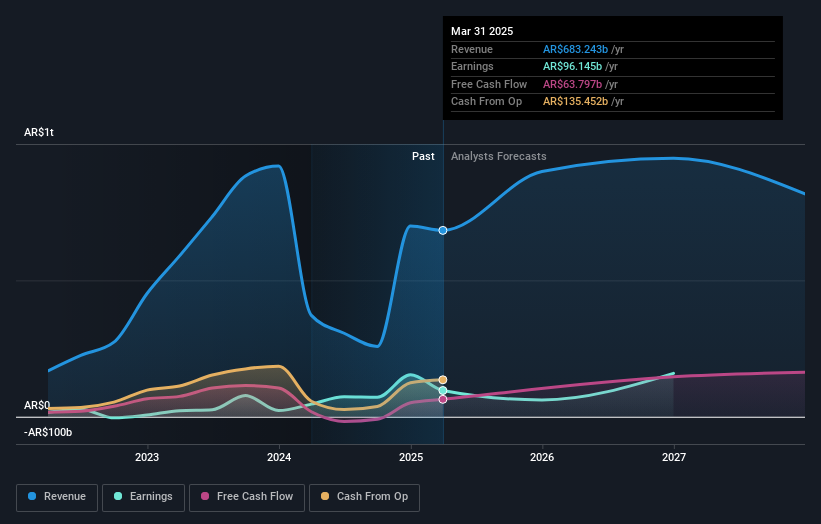Click the AR$1t y-axis label

(x=39, y=132)
